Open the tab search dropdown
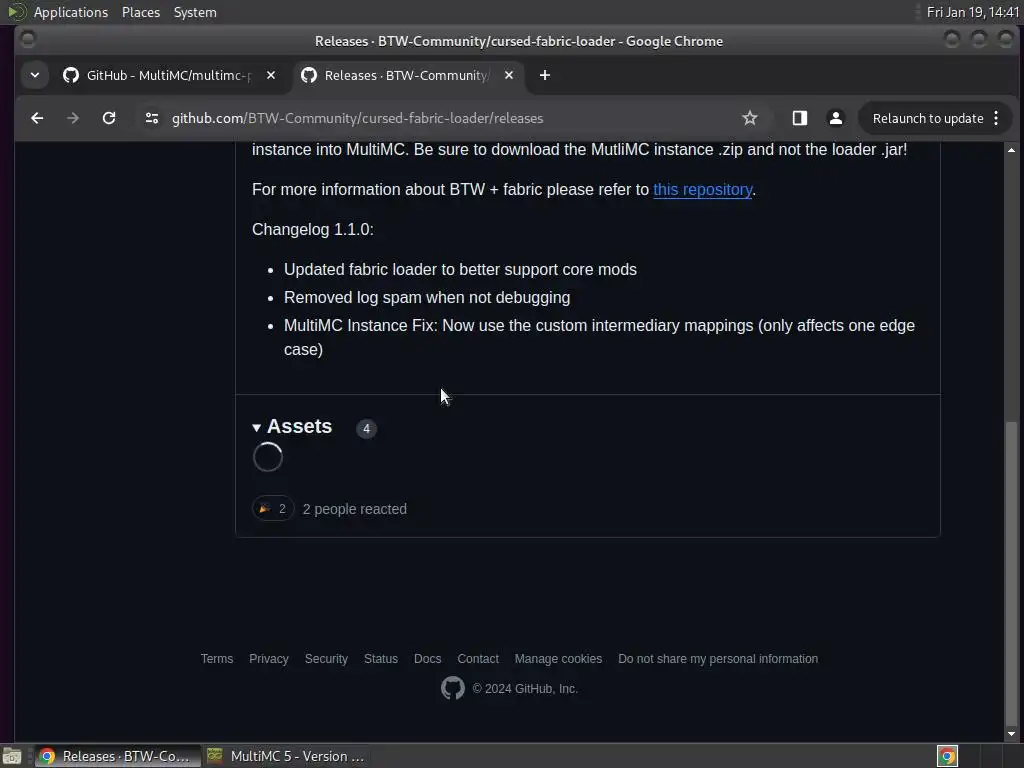Viewport: 1024px width, 768px height. pos(35,75)
